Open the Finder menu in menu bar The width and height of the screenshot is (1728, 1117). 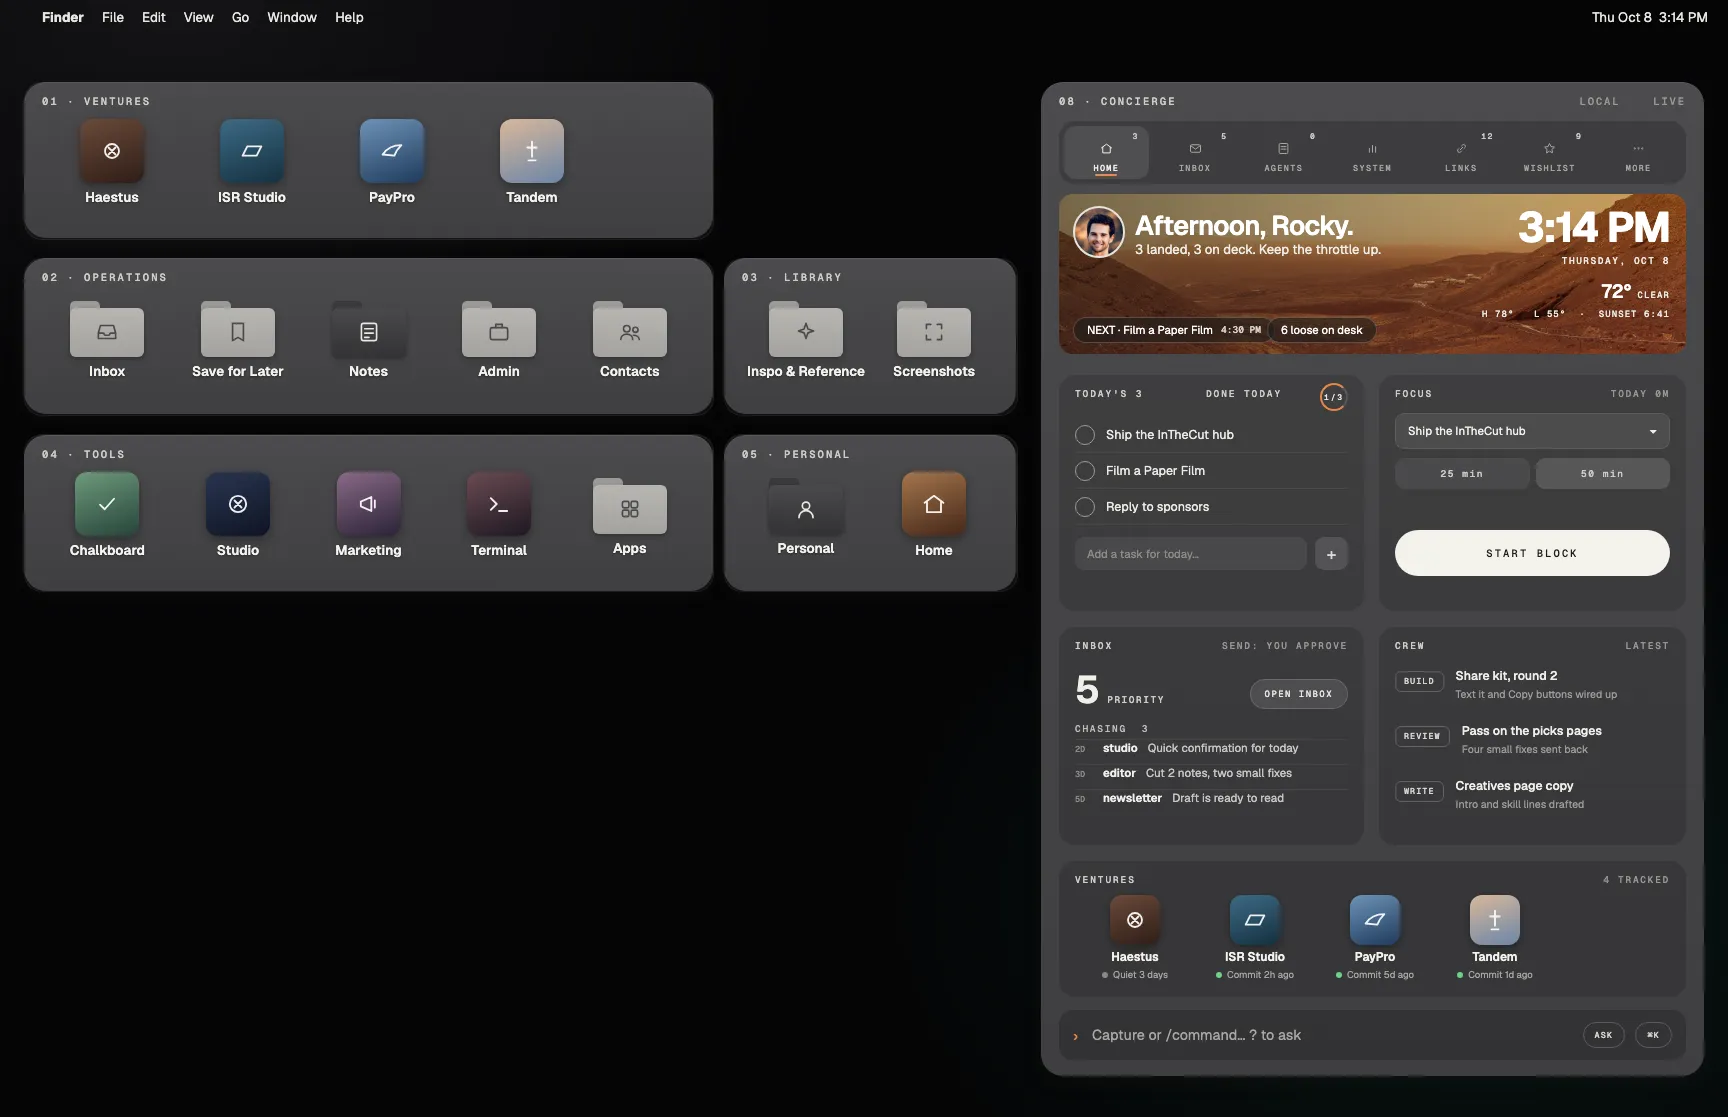click(63, 17)
